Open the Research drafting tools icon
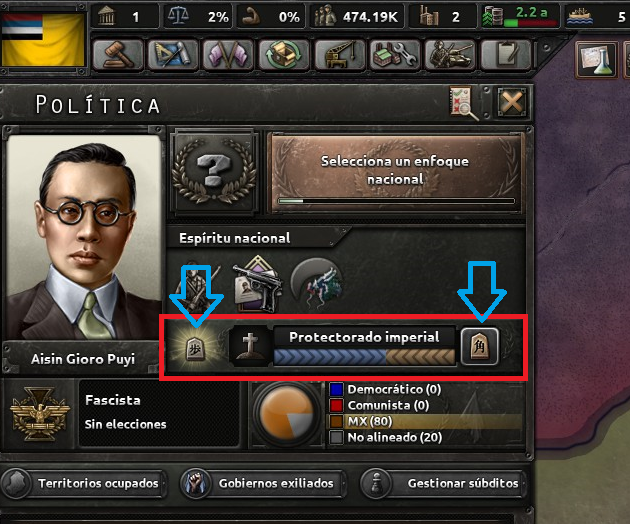This screenshot has height=524, width=630. 173,54
